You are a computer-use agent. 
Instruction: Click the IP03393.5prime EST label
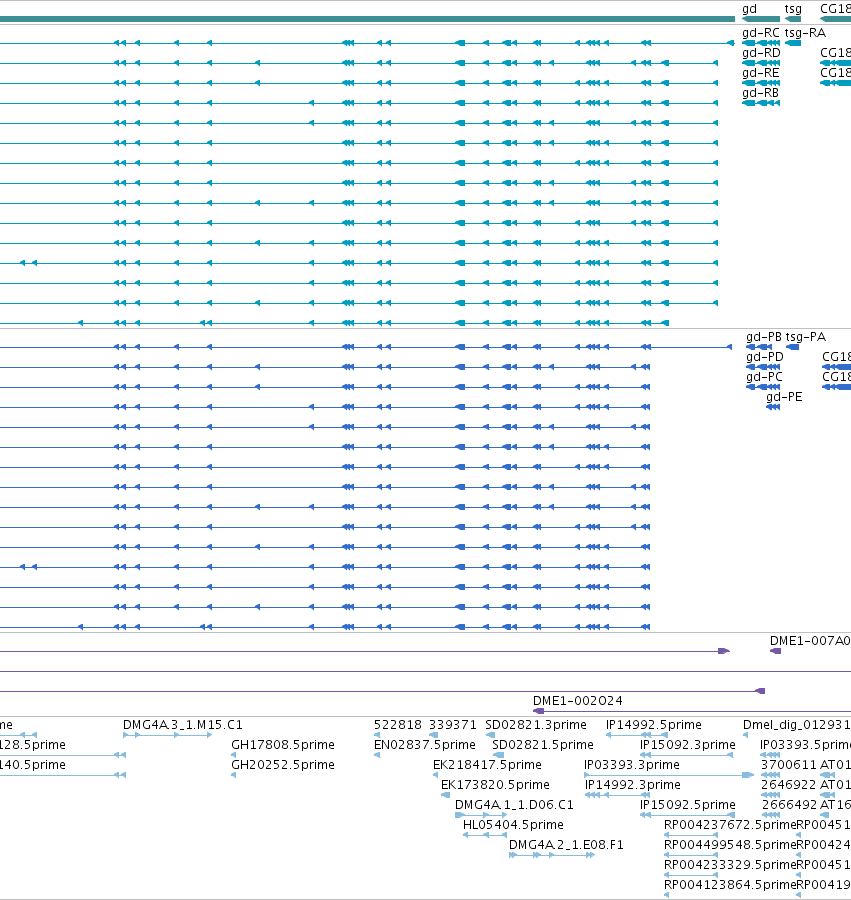[805, 745]
